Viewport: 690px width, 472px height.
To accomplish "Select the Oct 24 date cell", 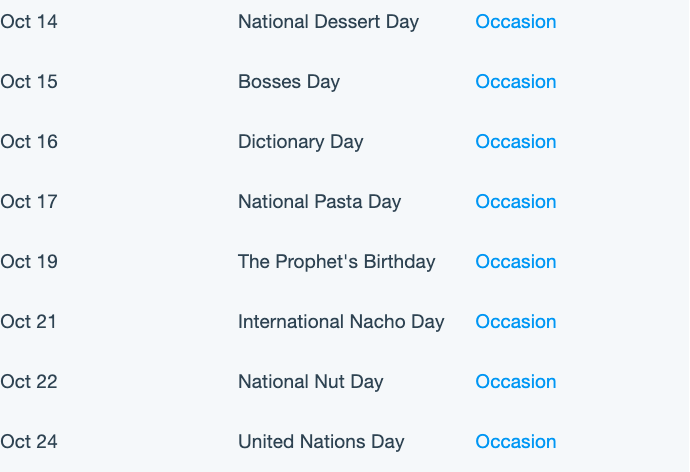I will point(29,442).
